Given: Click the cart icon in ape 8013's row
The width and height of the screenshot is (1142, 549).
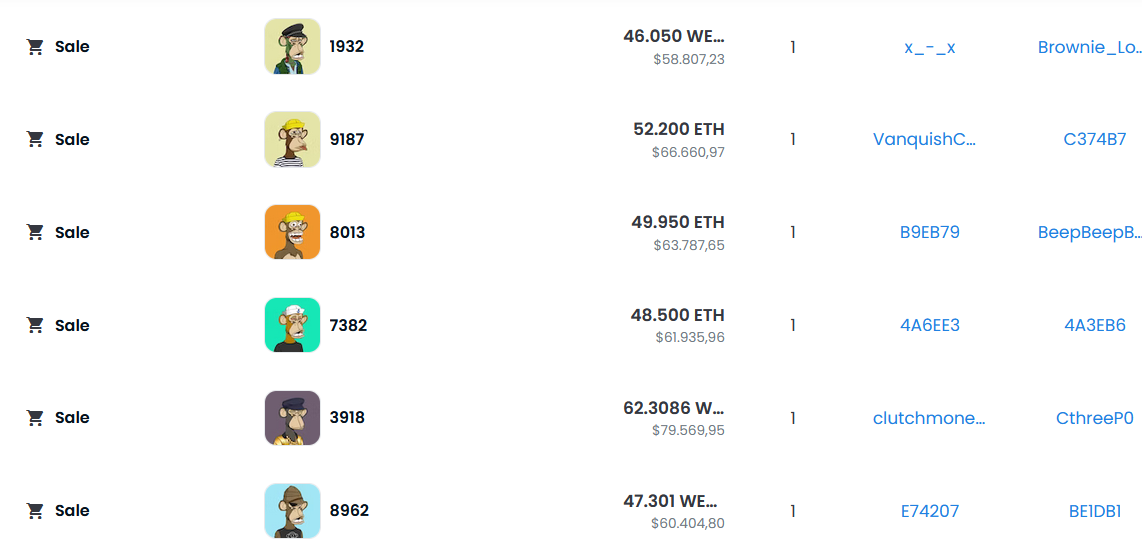Looking at the screenshot, I should click(x=35, y=232).
